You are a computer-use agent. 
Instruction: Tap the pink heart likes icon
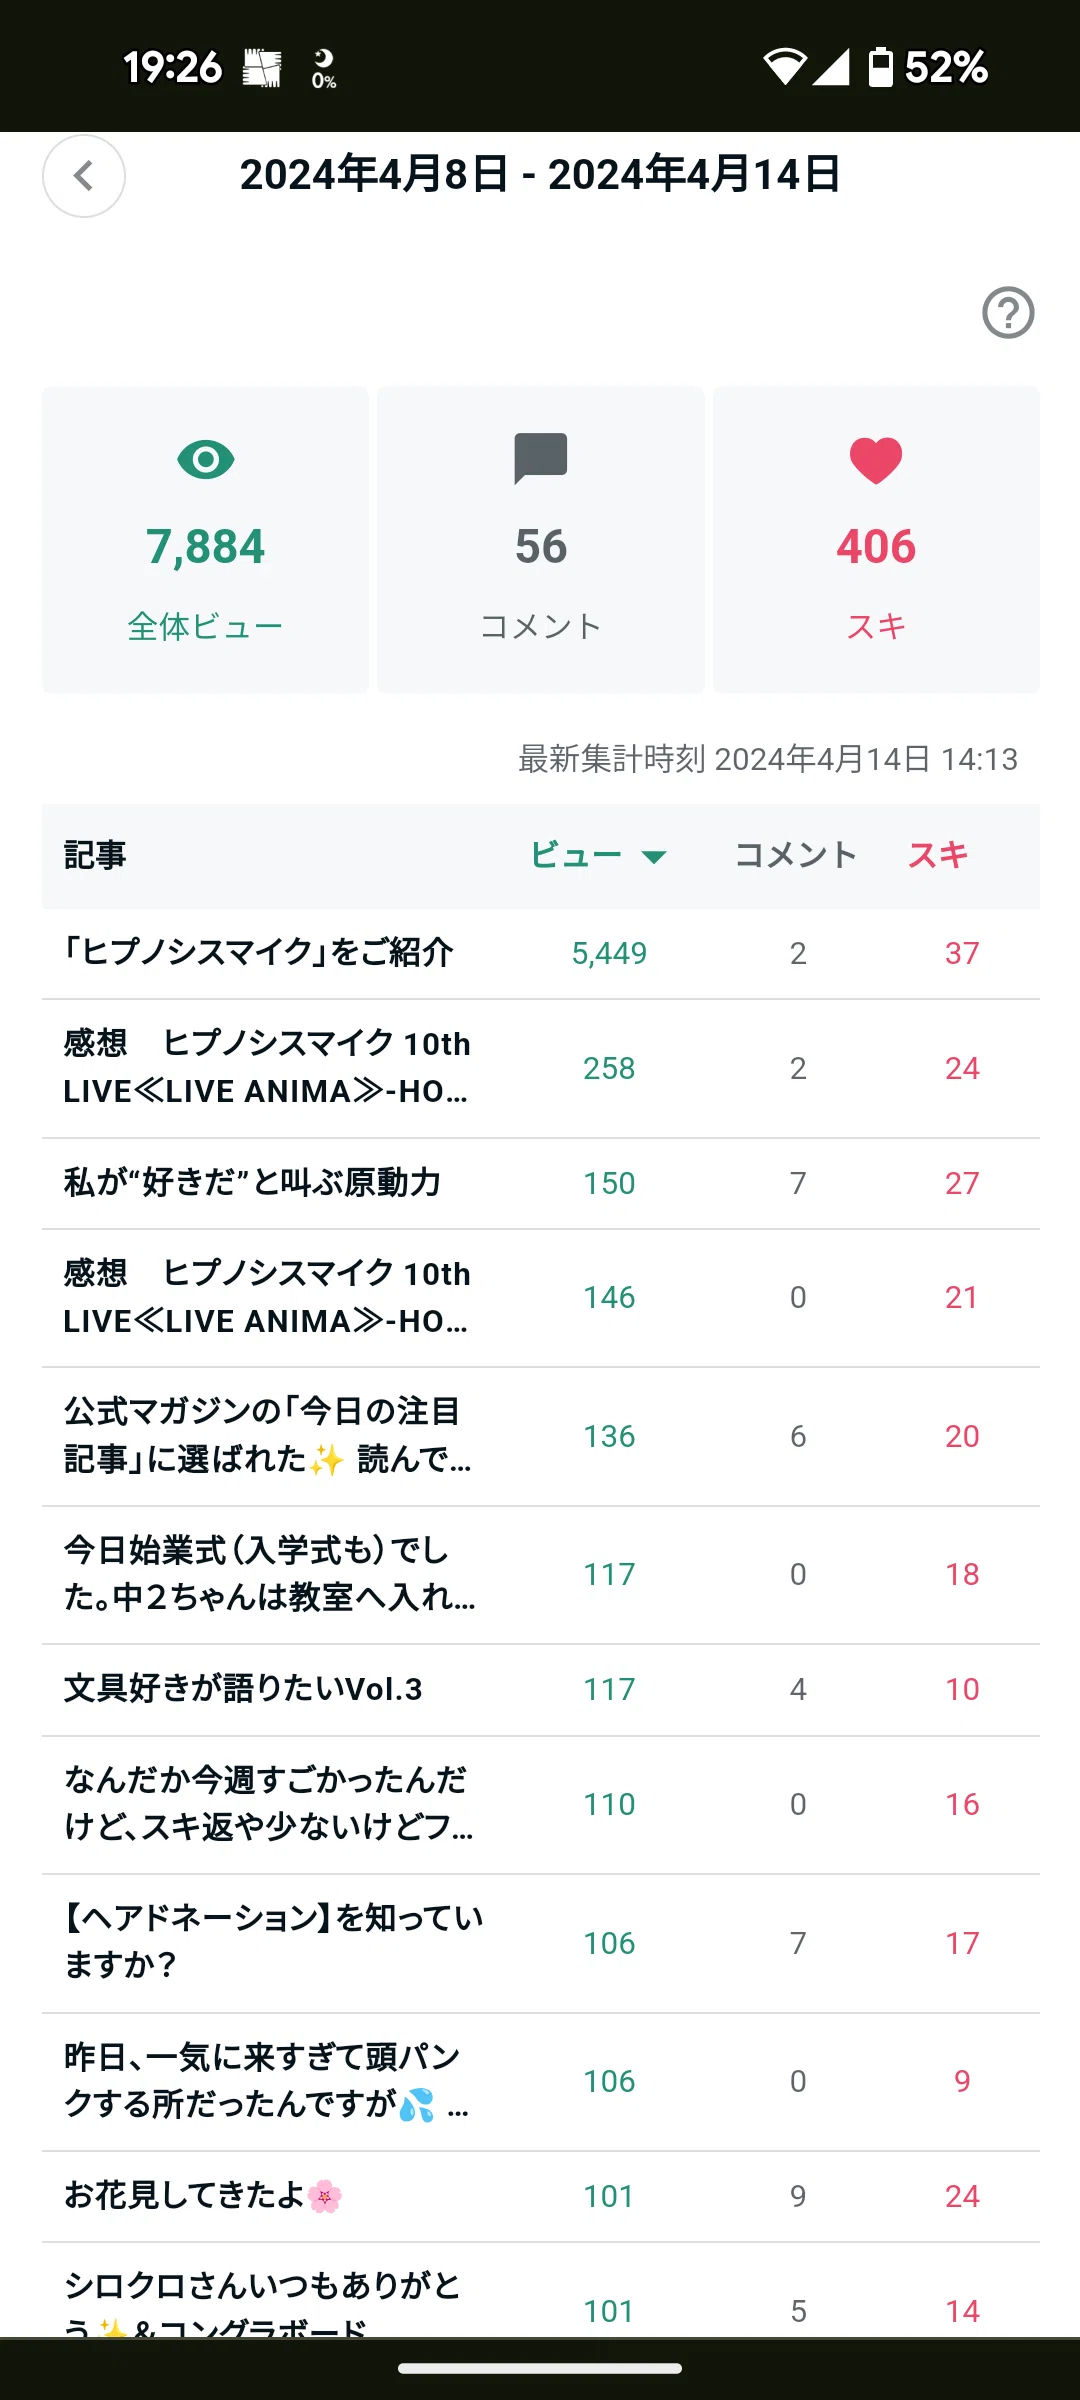(x=876, y=461)
